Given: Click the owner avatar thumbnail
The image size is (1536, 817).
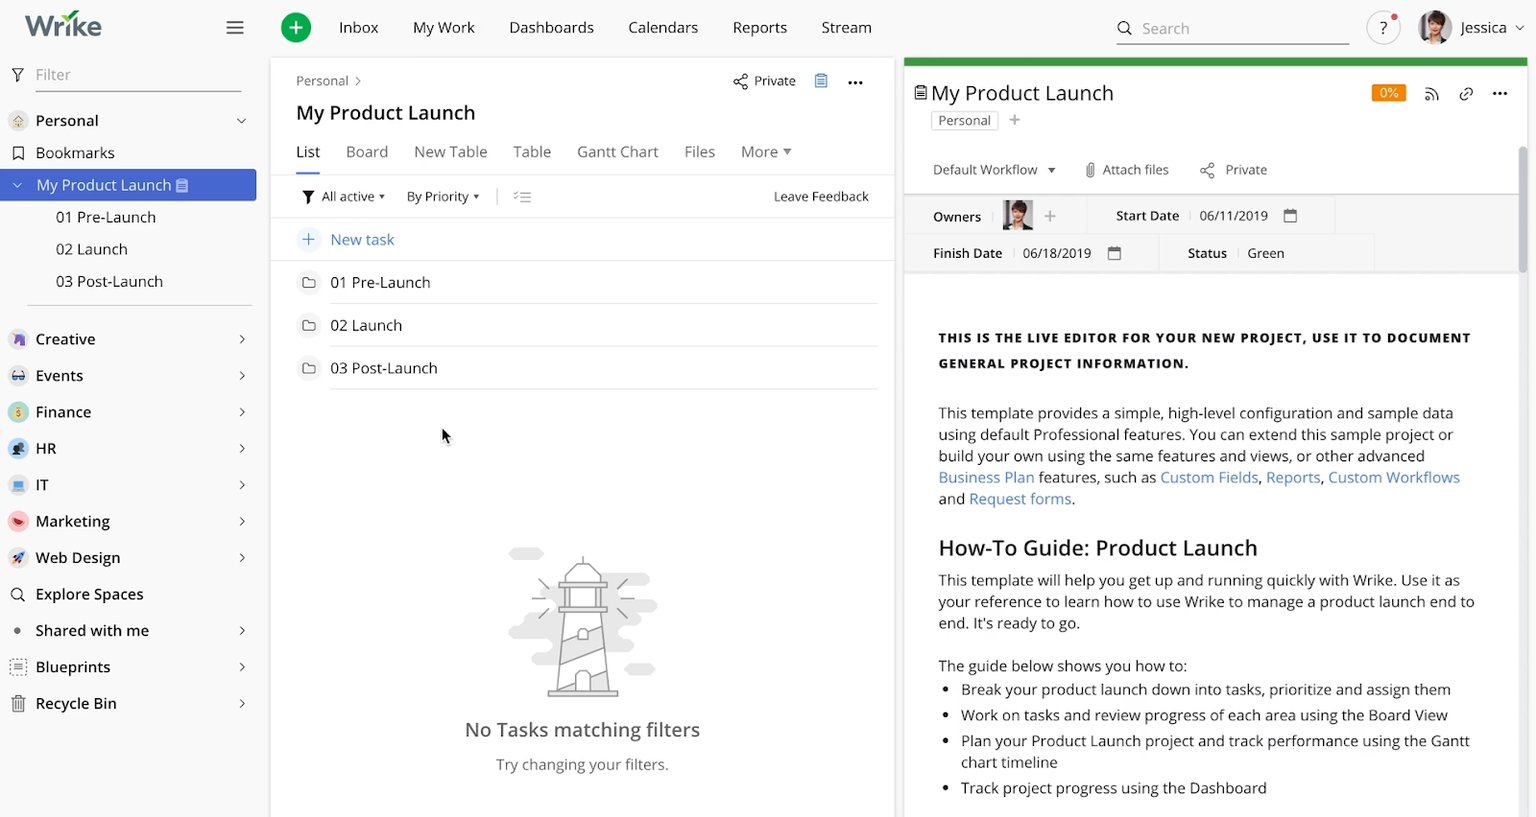Looking at the screenshot, I should coord(1017,216).
